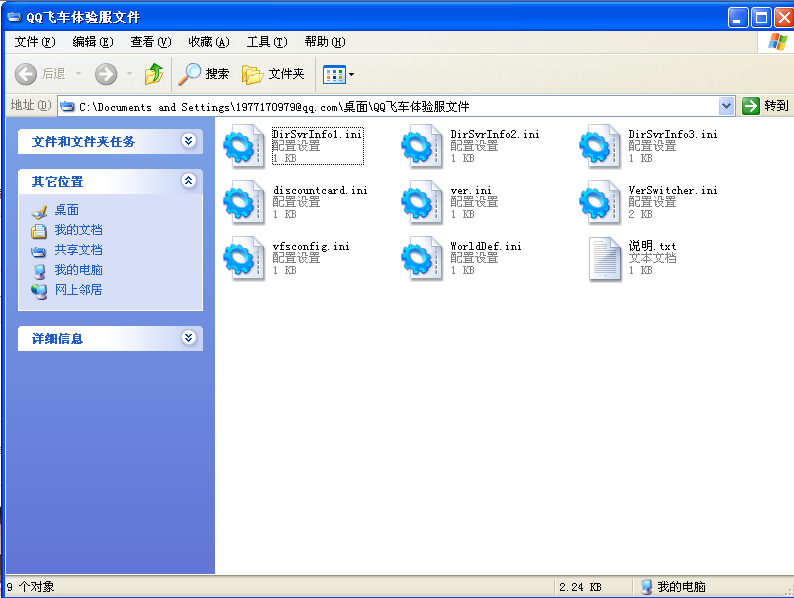Viewport: 794px width, 598px height.
Task: Click the 转到 go button
Action: pyautogui.click(x=765, y=106)
